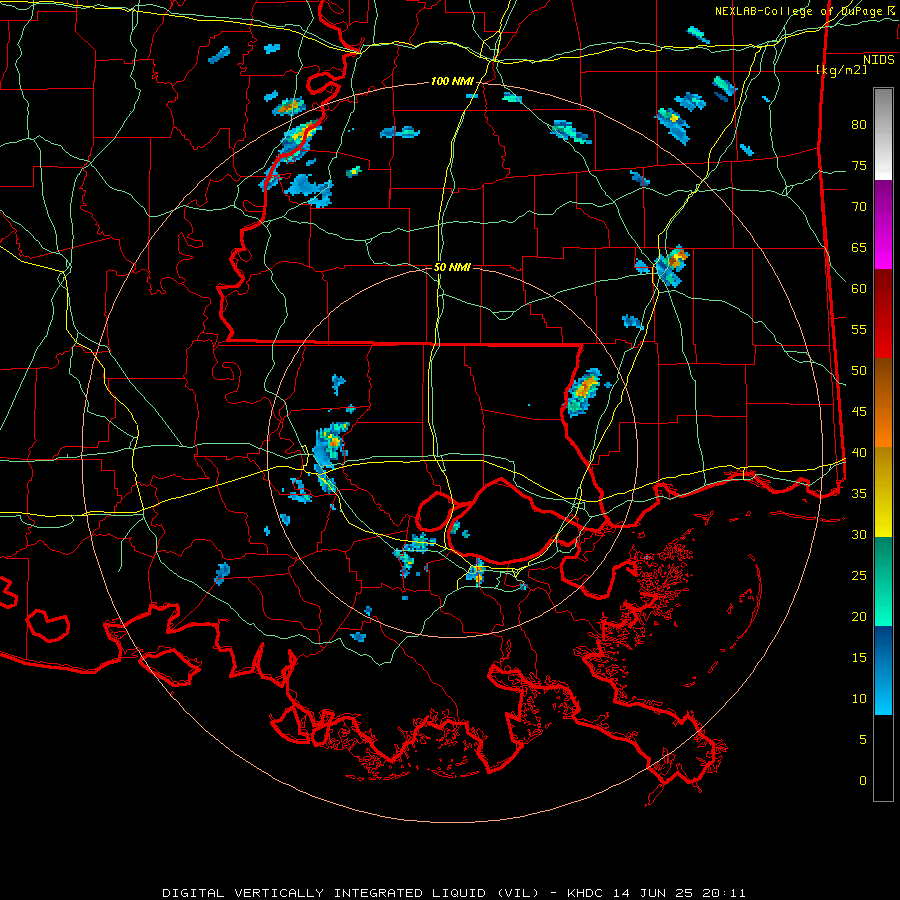Click the 14 JUN 25 date in the caption

click(654, 893)
